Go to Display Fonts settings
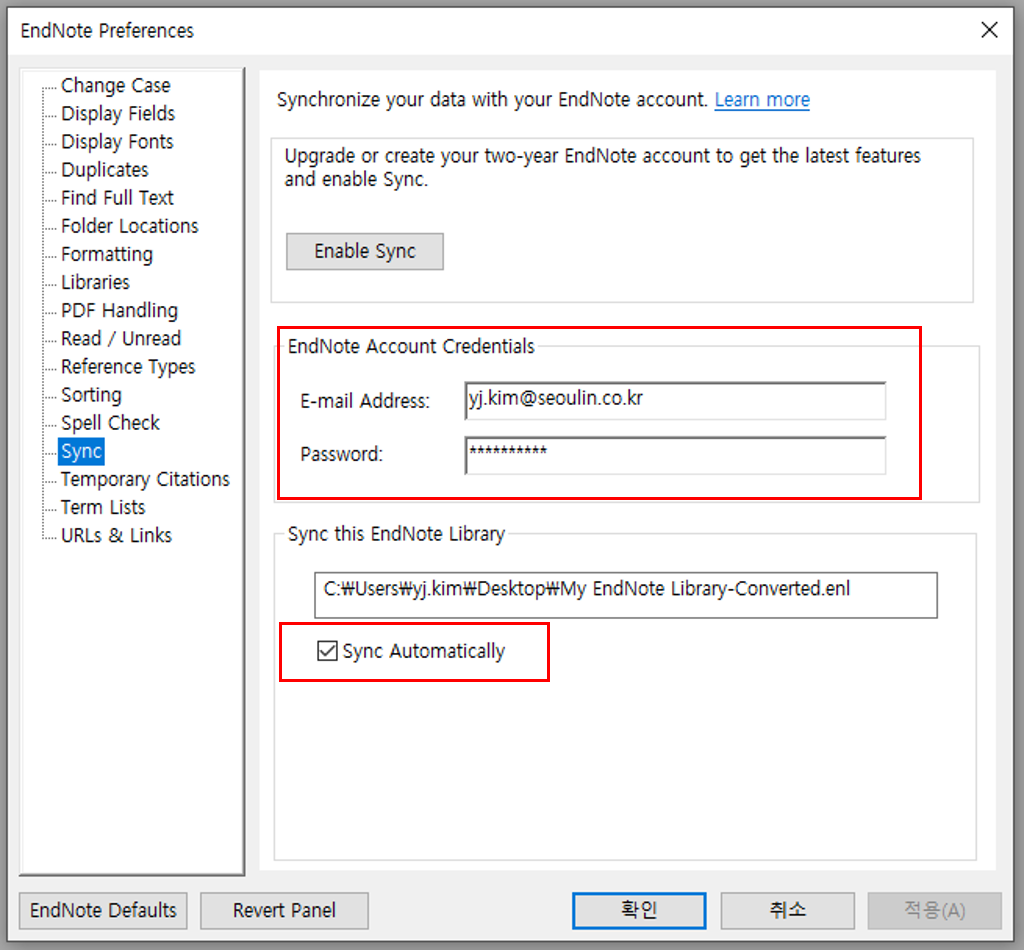1024x950 pixels. tap(118, 142)
